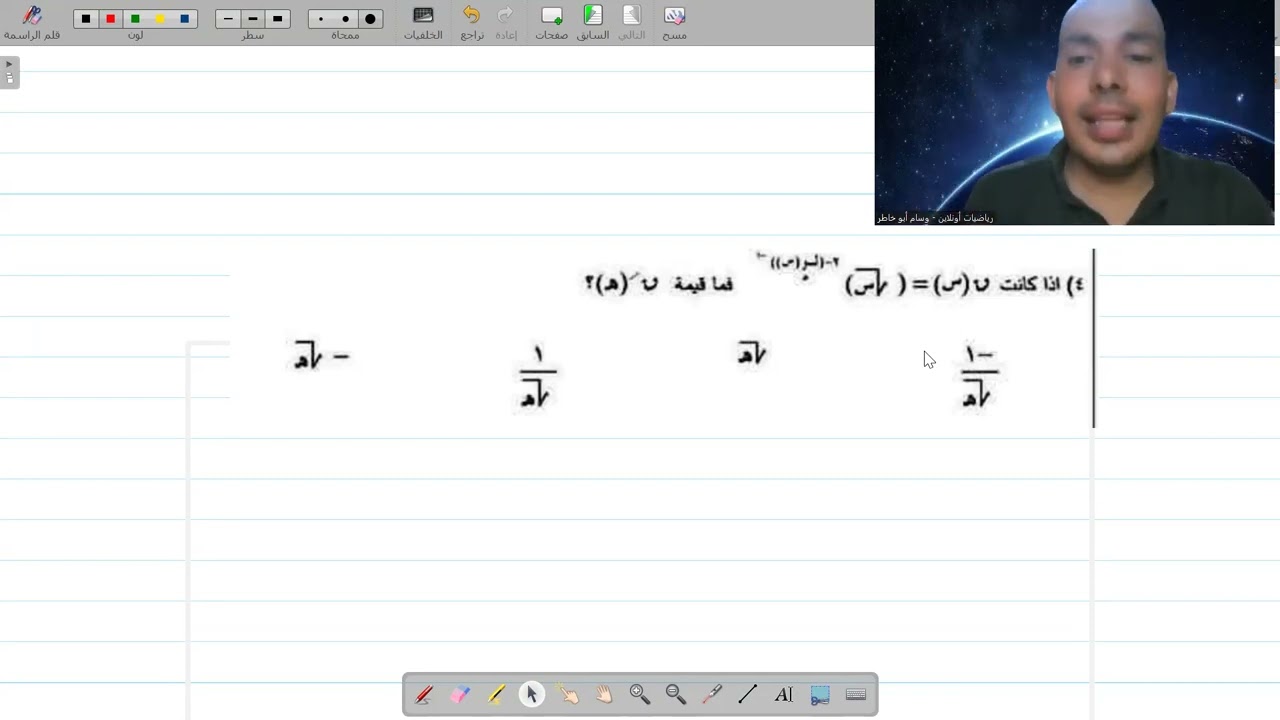
Task: Open the صفحات pages button
Action: pyautogui.click(x=552, y=22)
